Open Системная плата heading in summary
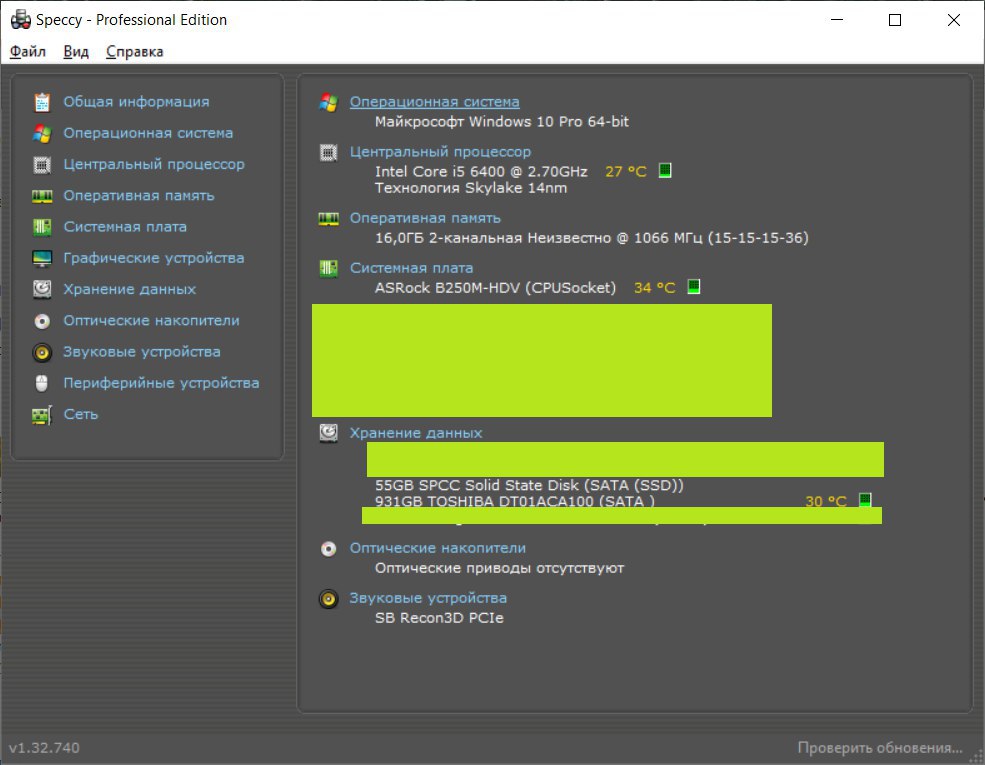This screenshot has width=985, height=765. coord(411,268)
